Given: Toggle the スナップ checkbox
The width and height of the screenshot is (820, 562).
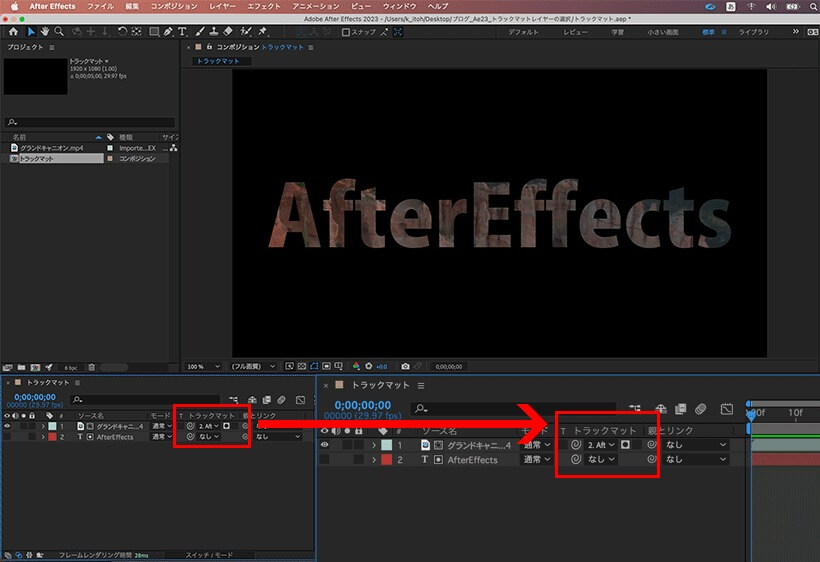Looking at the screenshot, I should (346, 32).
